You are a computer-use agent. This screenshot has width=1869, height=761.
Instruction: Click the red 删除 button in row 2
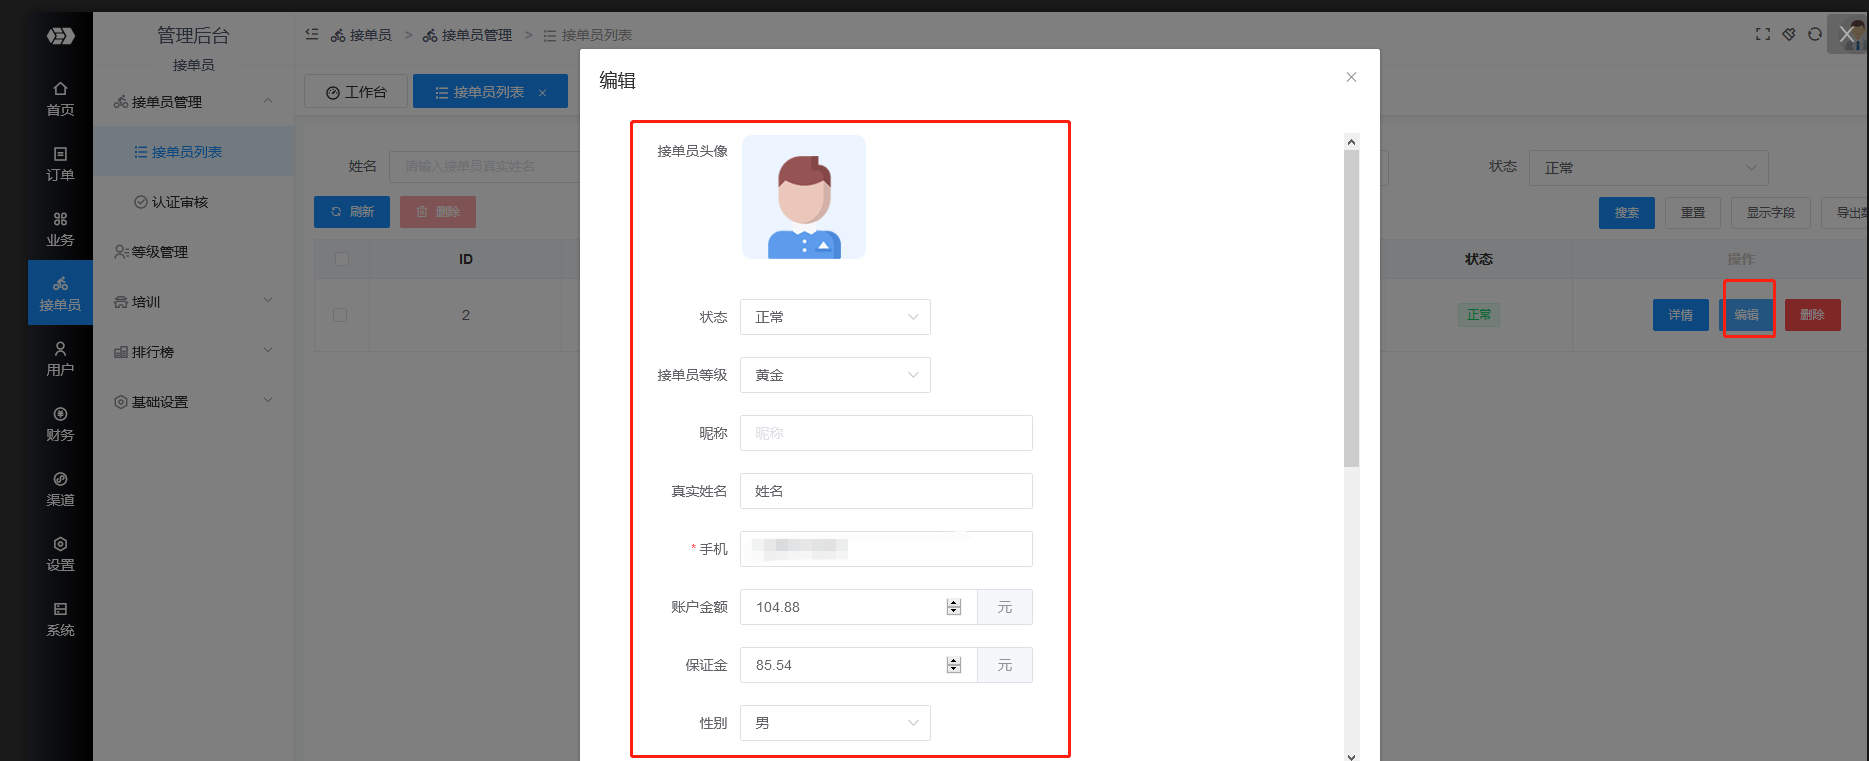pyautogui.click(x=1813, y=315)
